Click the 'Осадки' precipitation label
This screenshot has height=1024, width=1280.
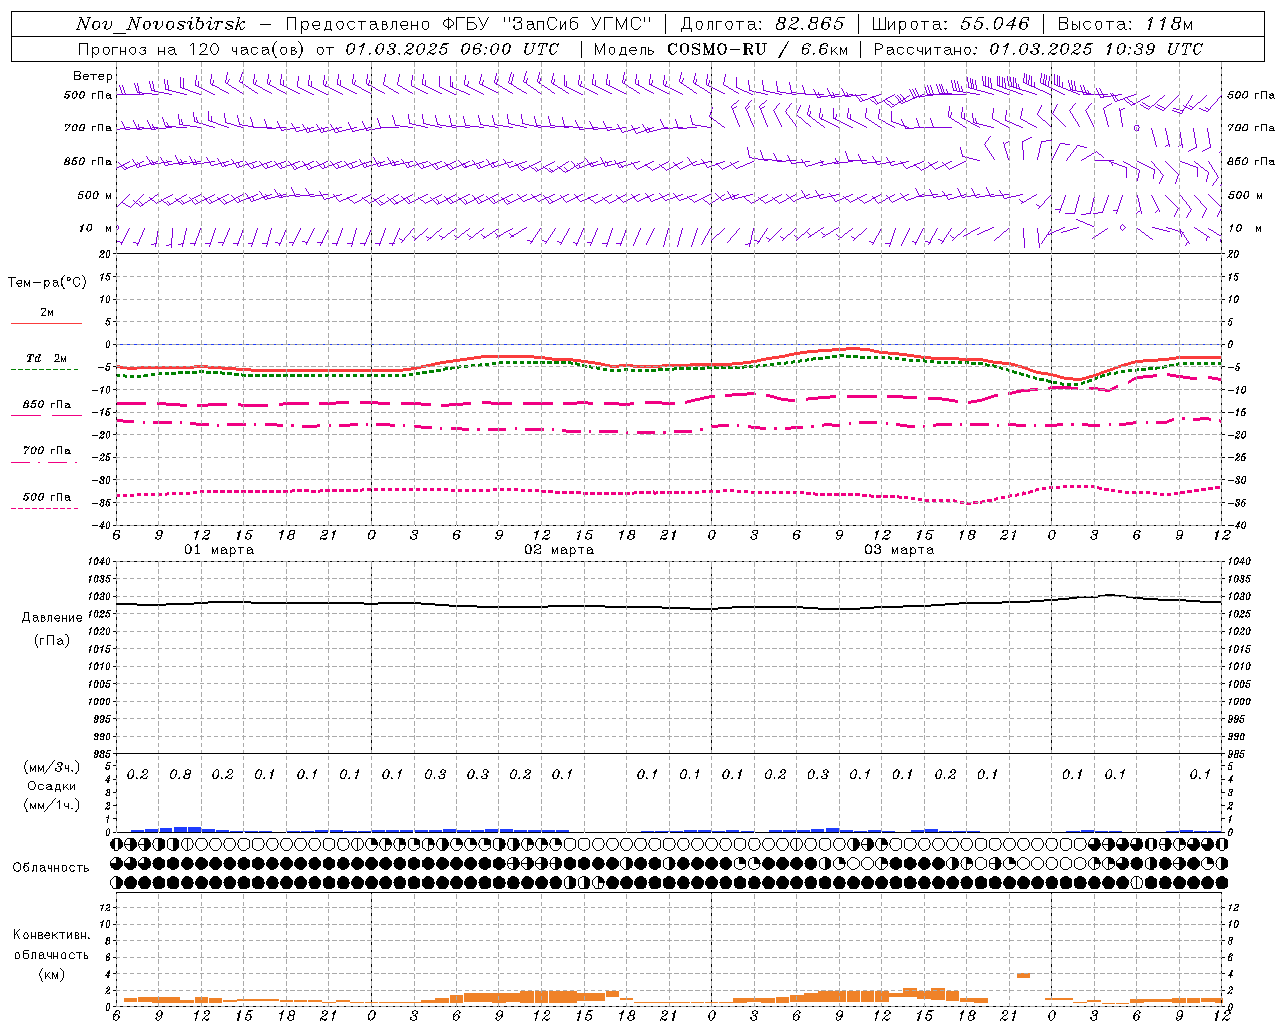coord(51,786)
